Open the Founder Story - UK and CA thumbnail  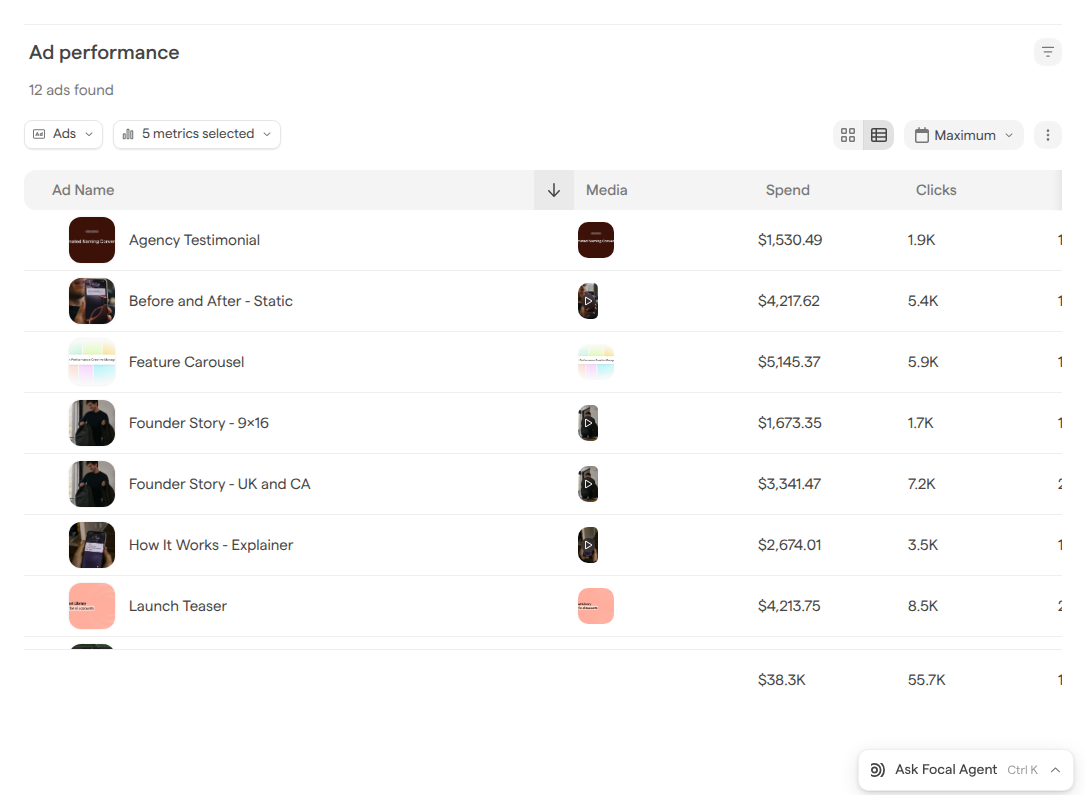91,483
